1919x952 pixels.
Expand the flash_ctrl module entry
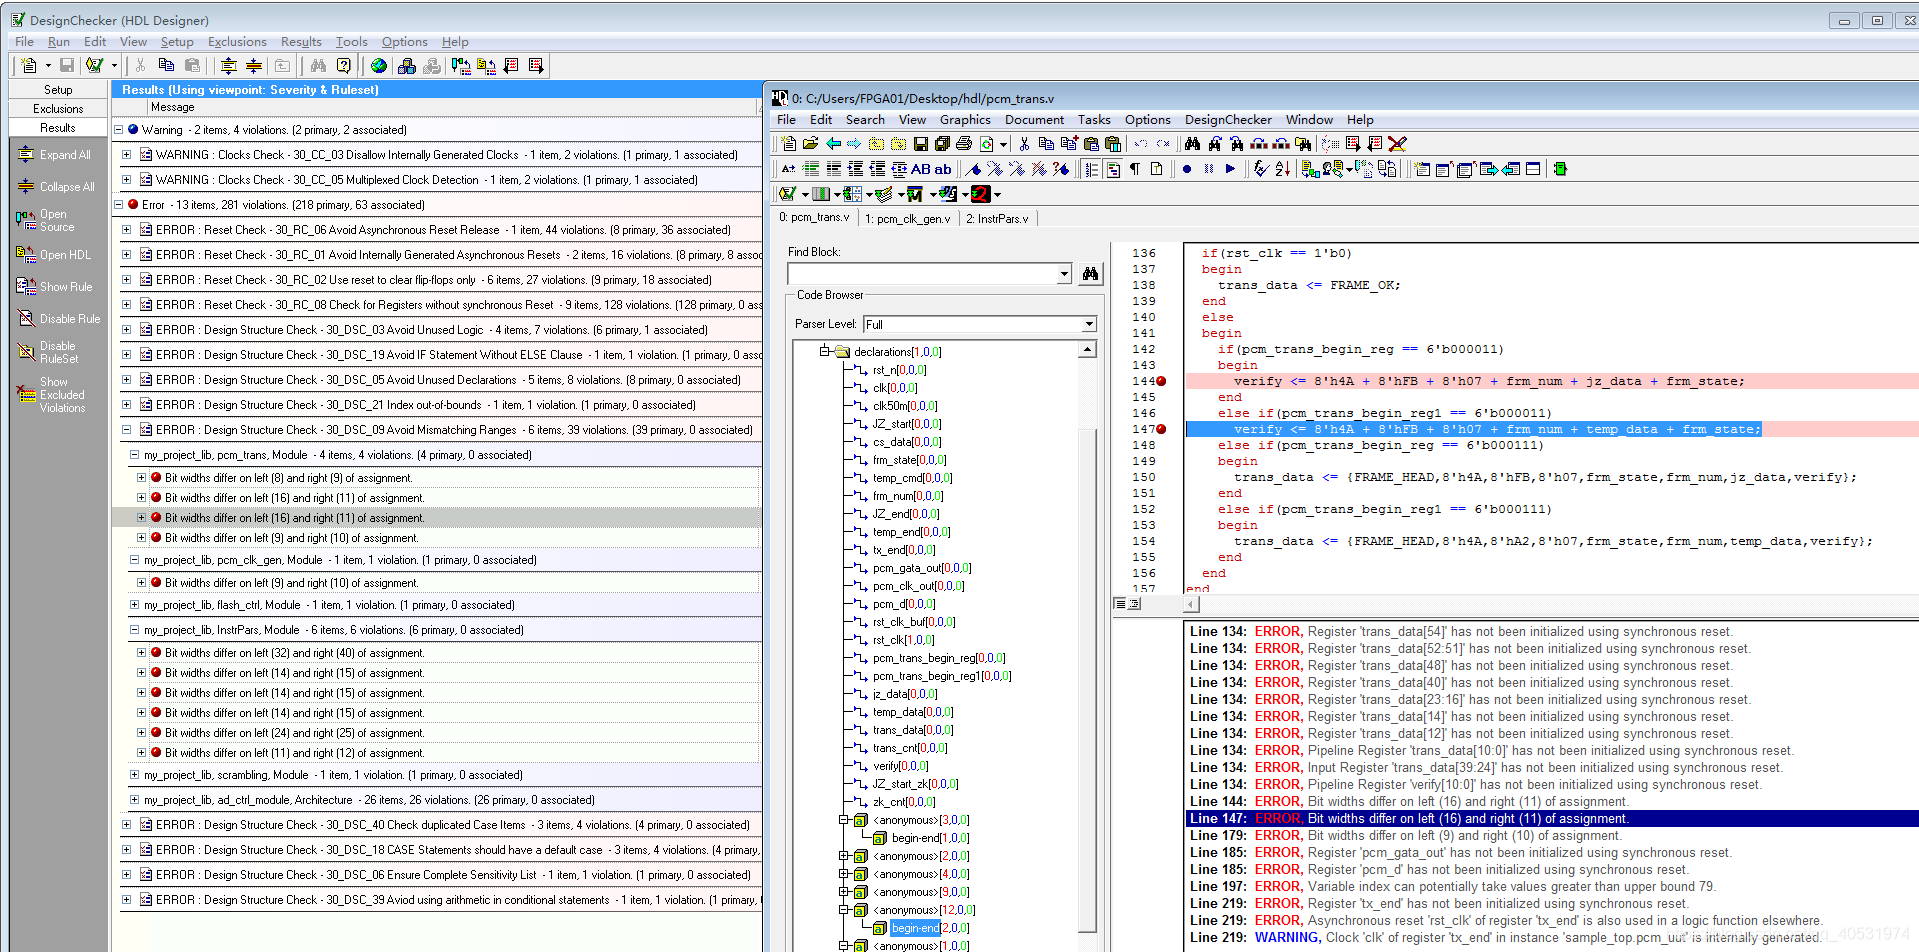click(135, 605)
